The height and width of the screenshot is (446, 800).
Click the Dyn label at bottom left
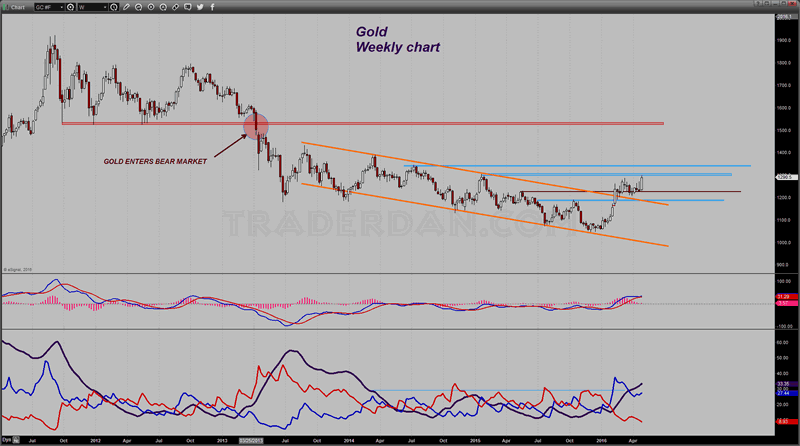[6, 440]
